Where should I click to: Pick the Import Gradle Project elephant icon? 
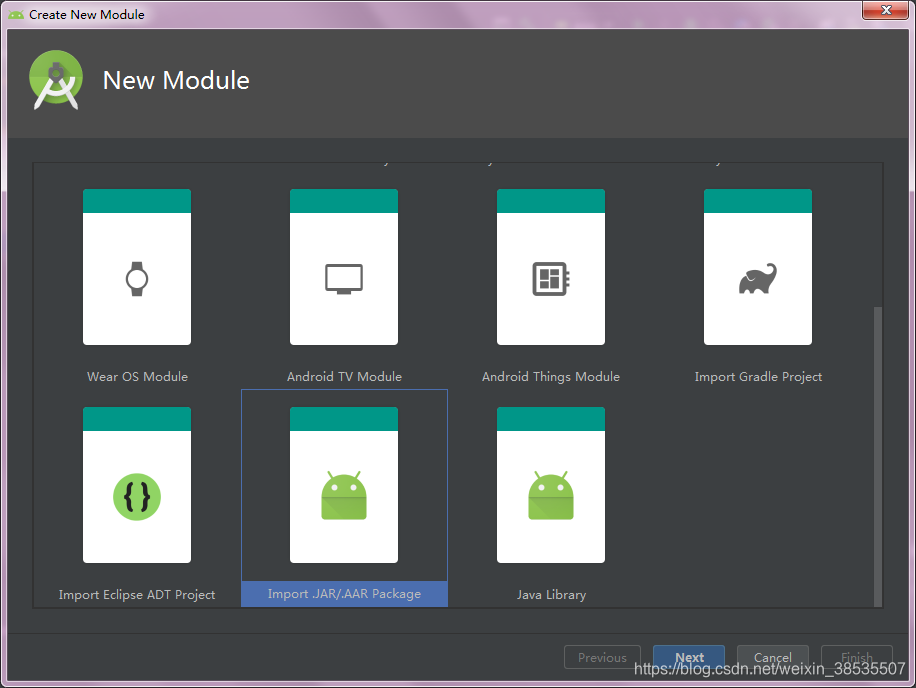pos(758,279)
